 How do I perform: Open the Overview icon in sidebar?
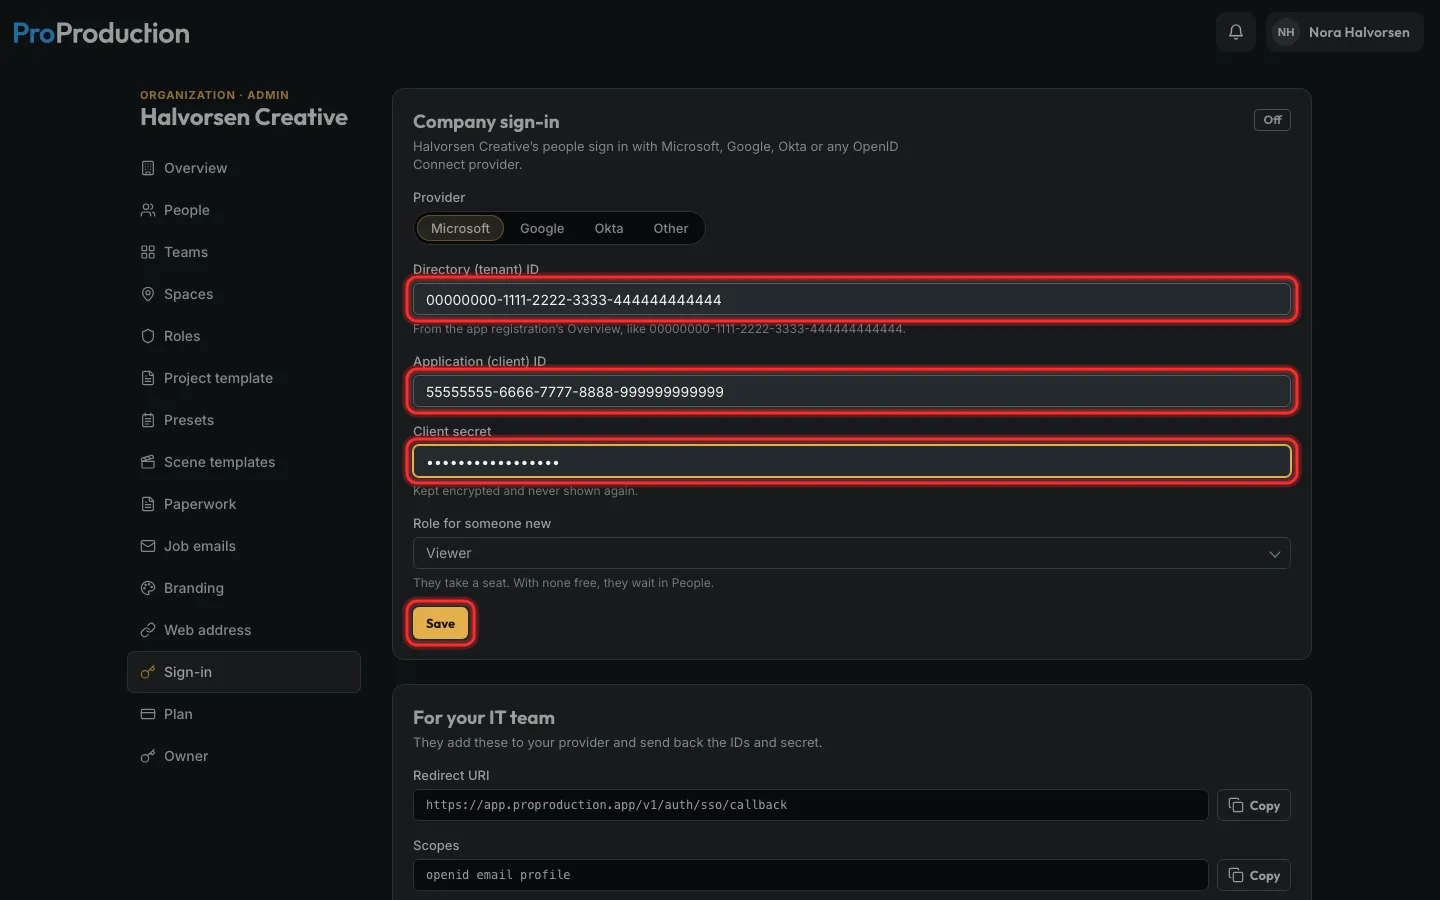(x=148, y=168)
